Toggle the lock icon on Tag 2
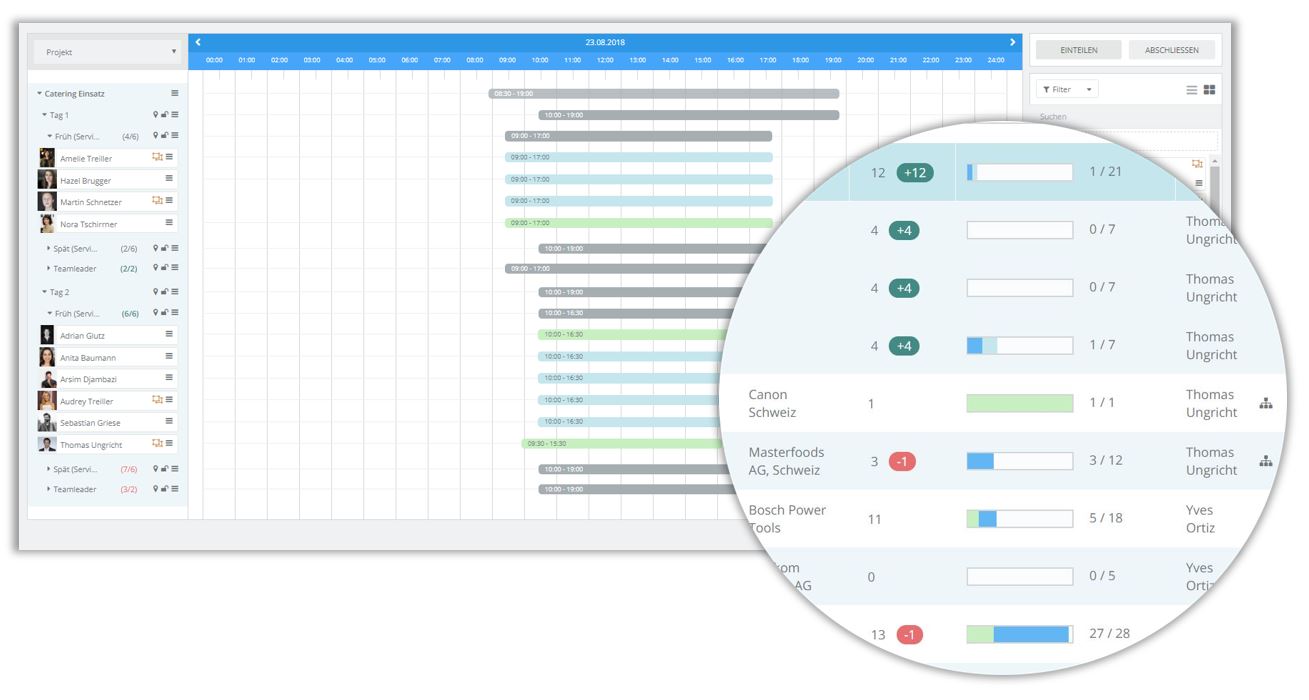This screenshot has height=700, width=1309. pyautogui.click(x=164, y=292)
